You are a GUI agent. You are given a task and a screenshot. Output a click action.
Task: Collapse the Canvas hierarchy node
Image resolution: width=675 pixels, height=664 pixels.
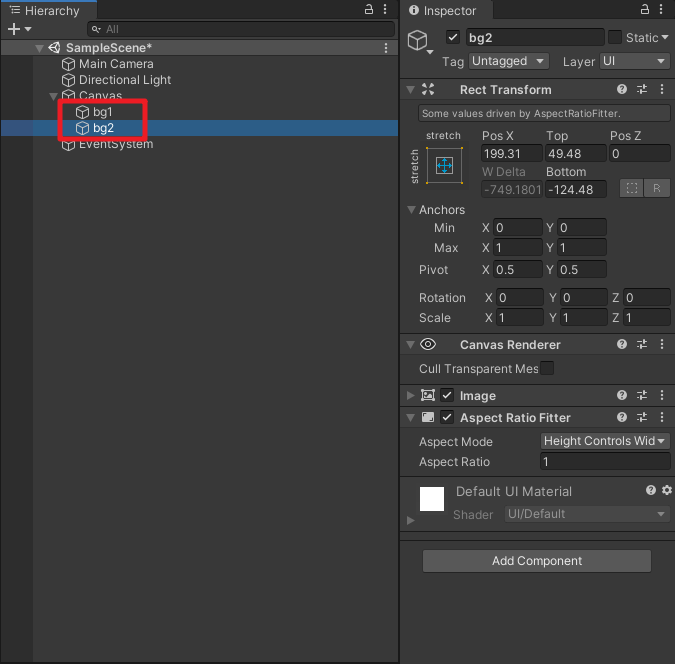(x=53, y=96)
